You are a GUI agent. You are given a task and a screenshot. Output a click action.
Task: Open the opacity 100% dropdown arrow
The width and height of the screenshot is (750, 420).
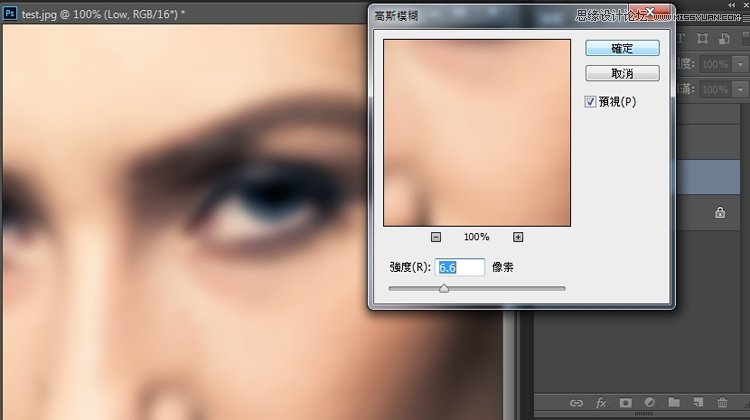click(x=740, y=64)
